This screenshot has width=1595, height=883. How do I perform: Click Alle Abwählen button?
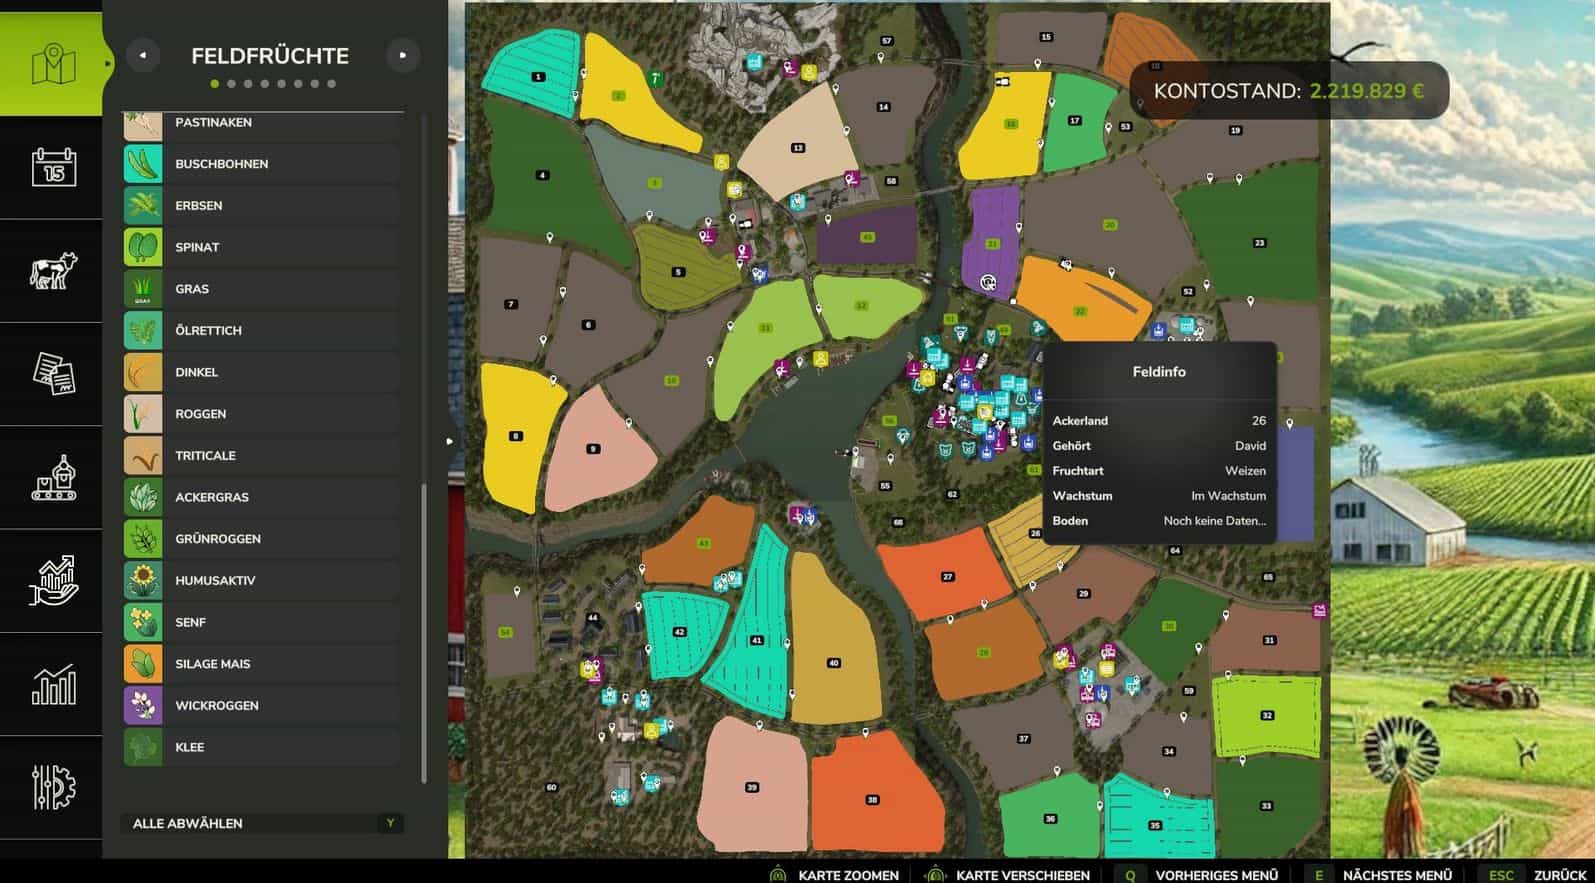262,823
